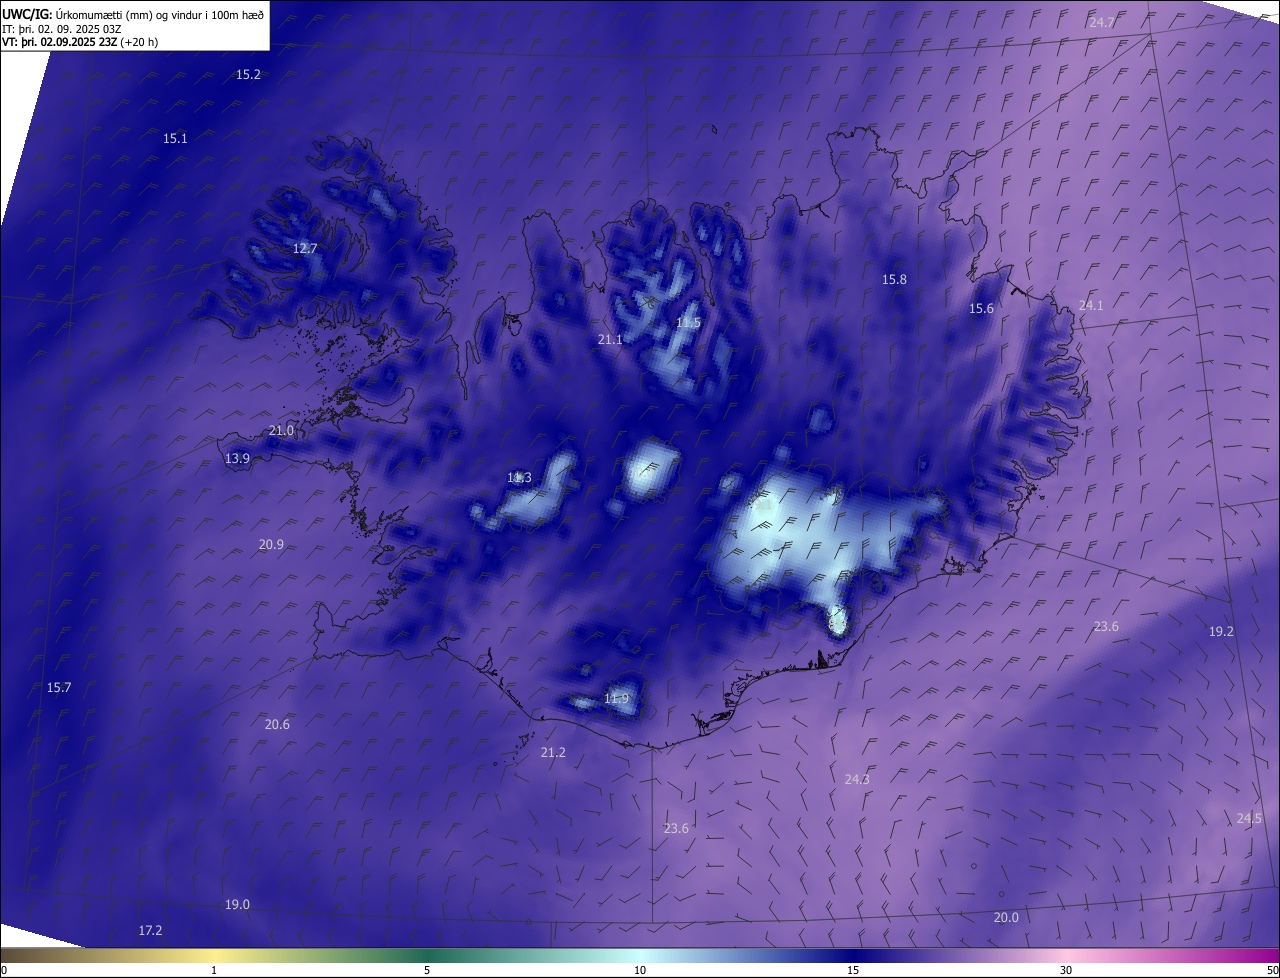Click the 12.7 value over the Westfjords
This screenshot has height=978, width=1280.
[x=305, y=249]
